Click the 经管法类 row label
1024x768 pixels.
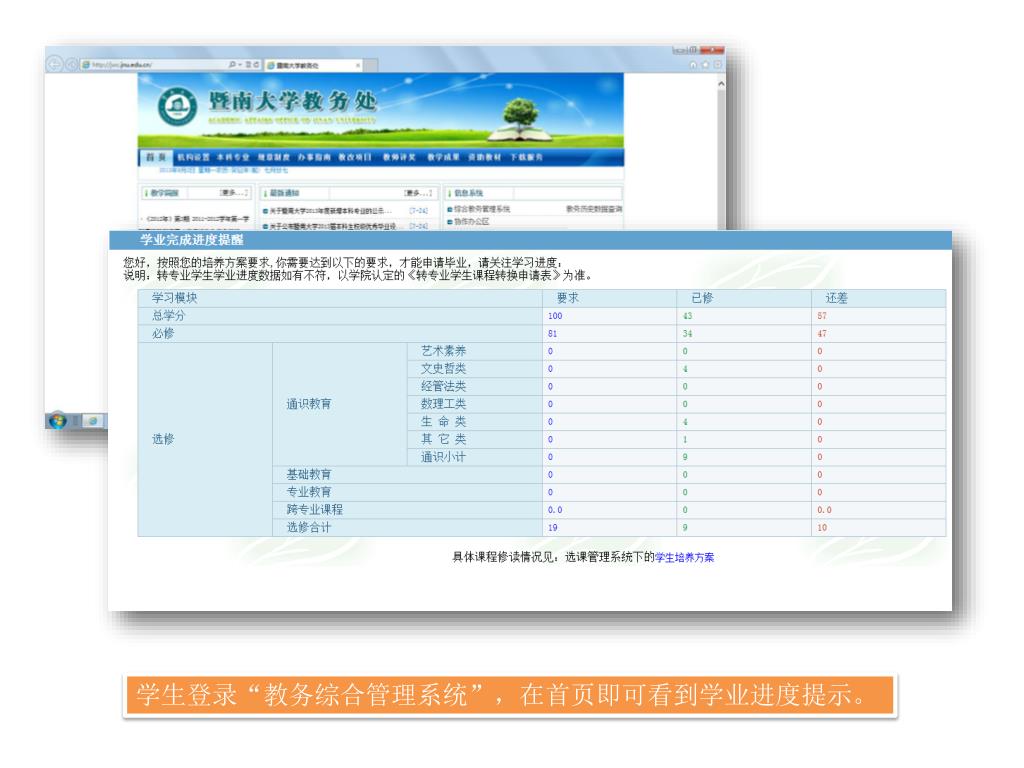click(x=443, y=386)
